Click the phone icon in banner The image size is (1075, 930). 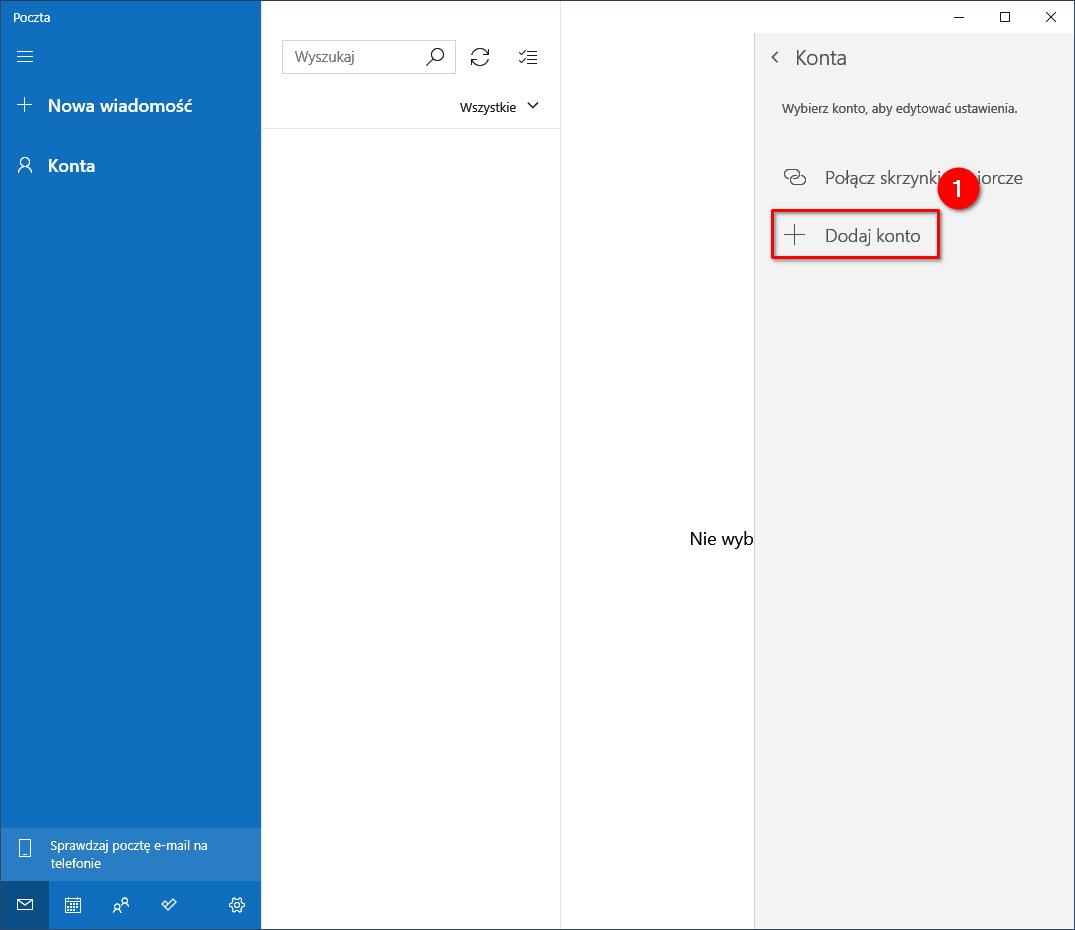25,848
